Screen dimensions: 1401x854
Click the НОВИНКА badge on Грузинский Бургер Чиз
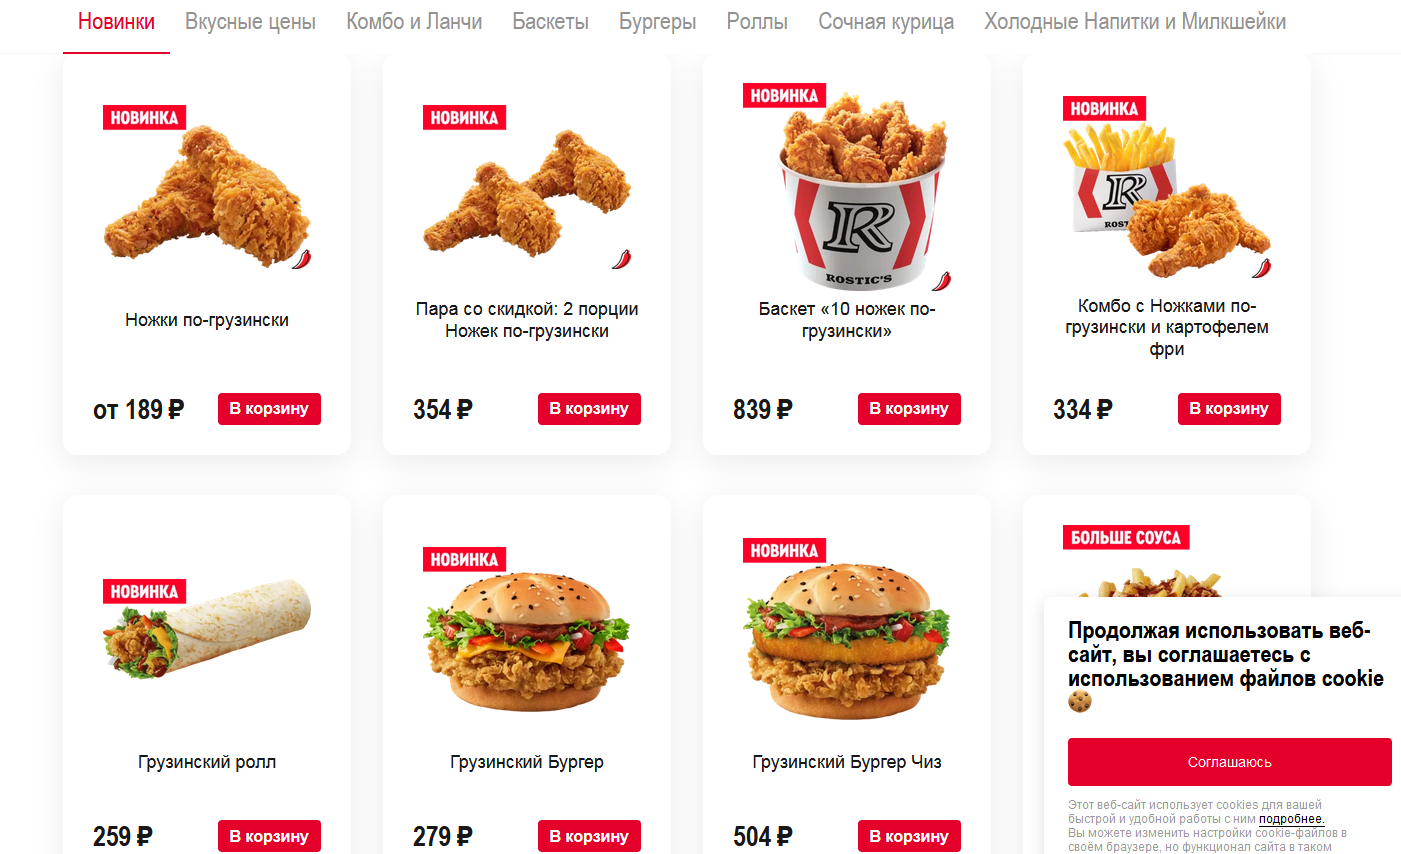coord(784,550)
